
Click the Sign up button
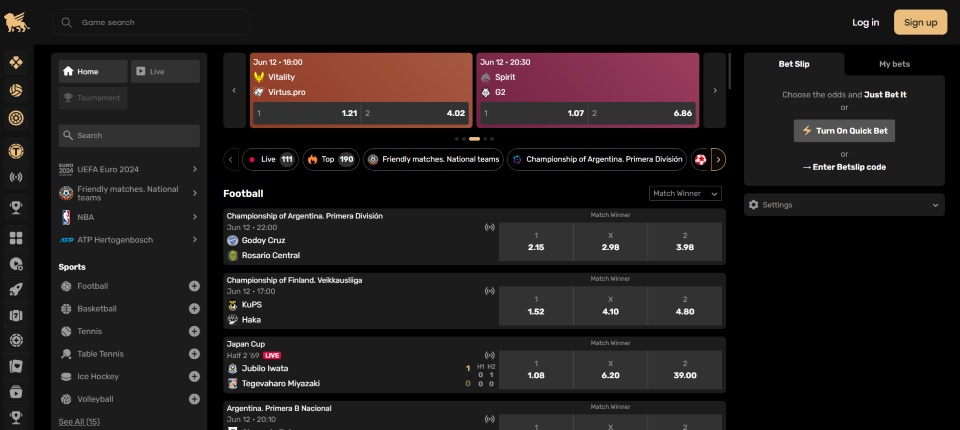[x=920, y=23]
